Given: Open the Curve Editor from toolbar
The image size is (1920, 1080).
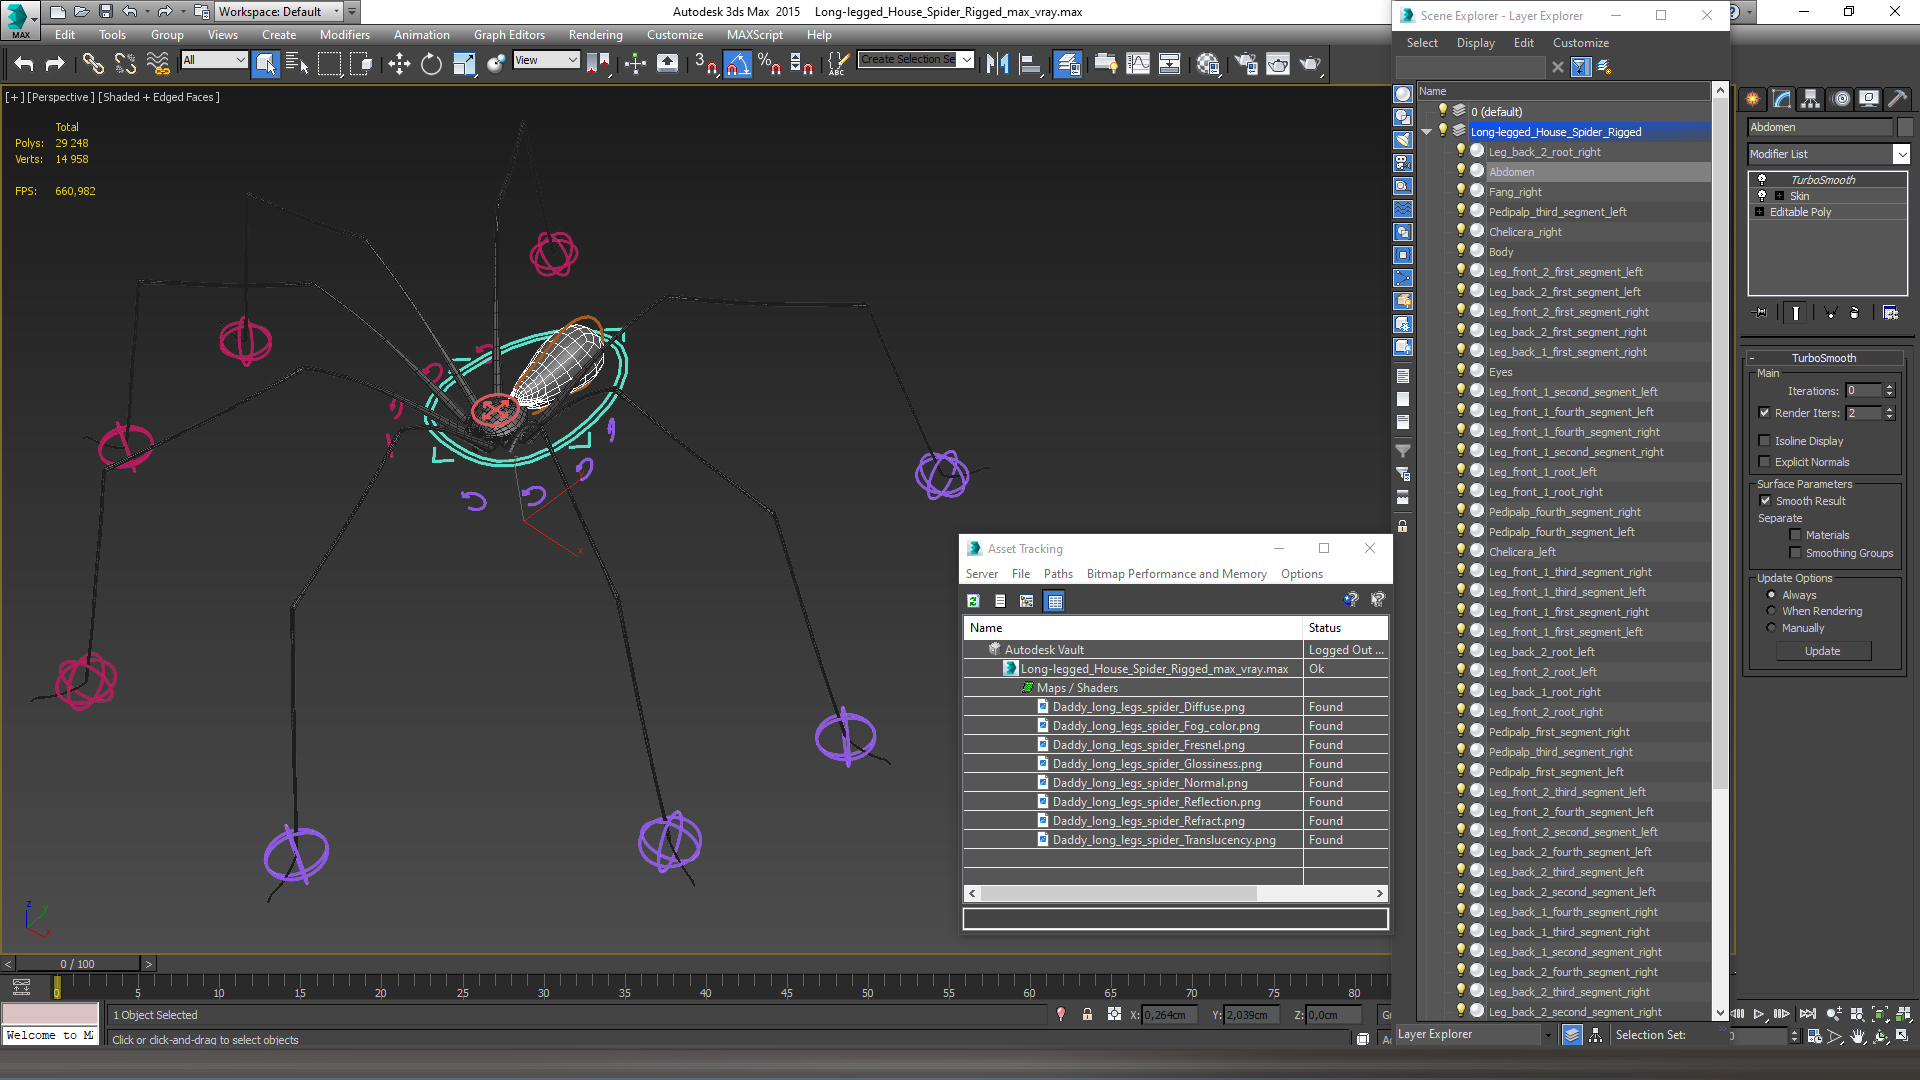Looking at the screenshot, I should pos(1138,64).
